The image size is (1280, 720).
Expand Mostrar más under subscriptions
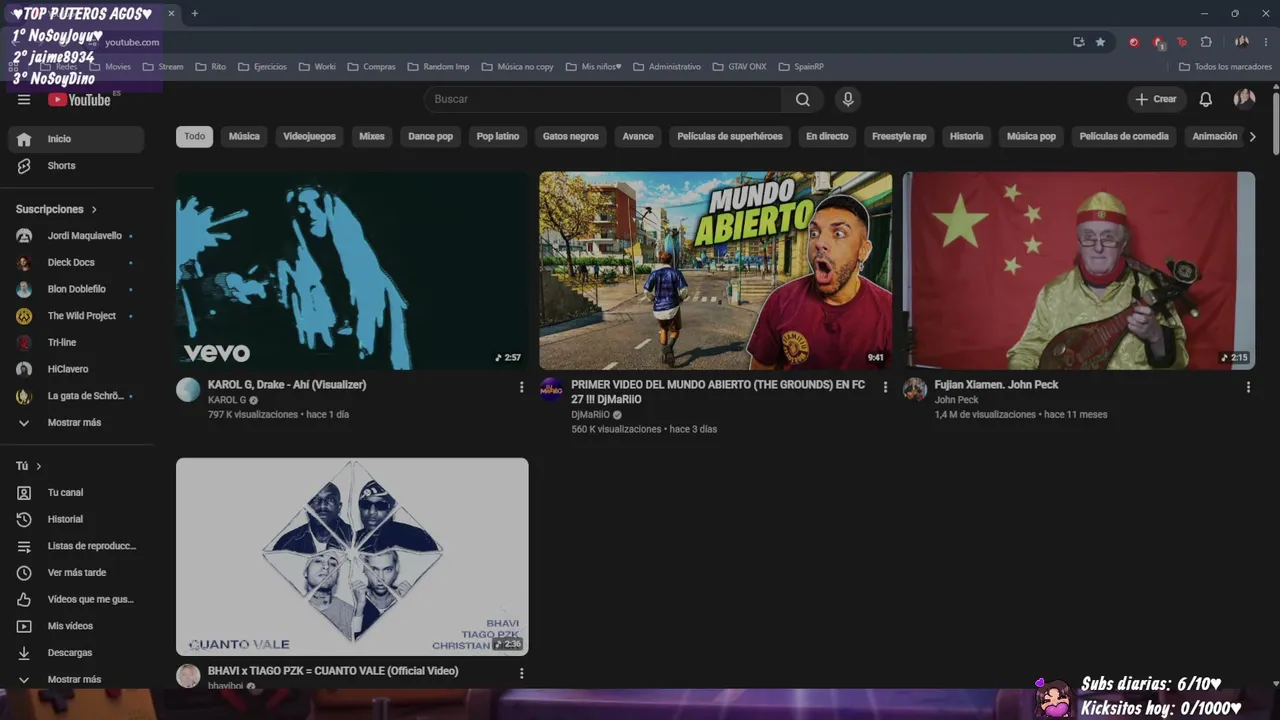click(76, 423)
